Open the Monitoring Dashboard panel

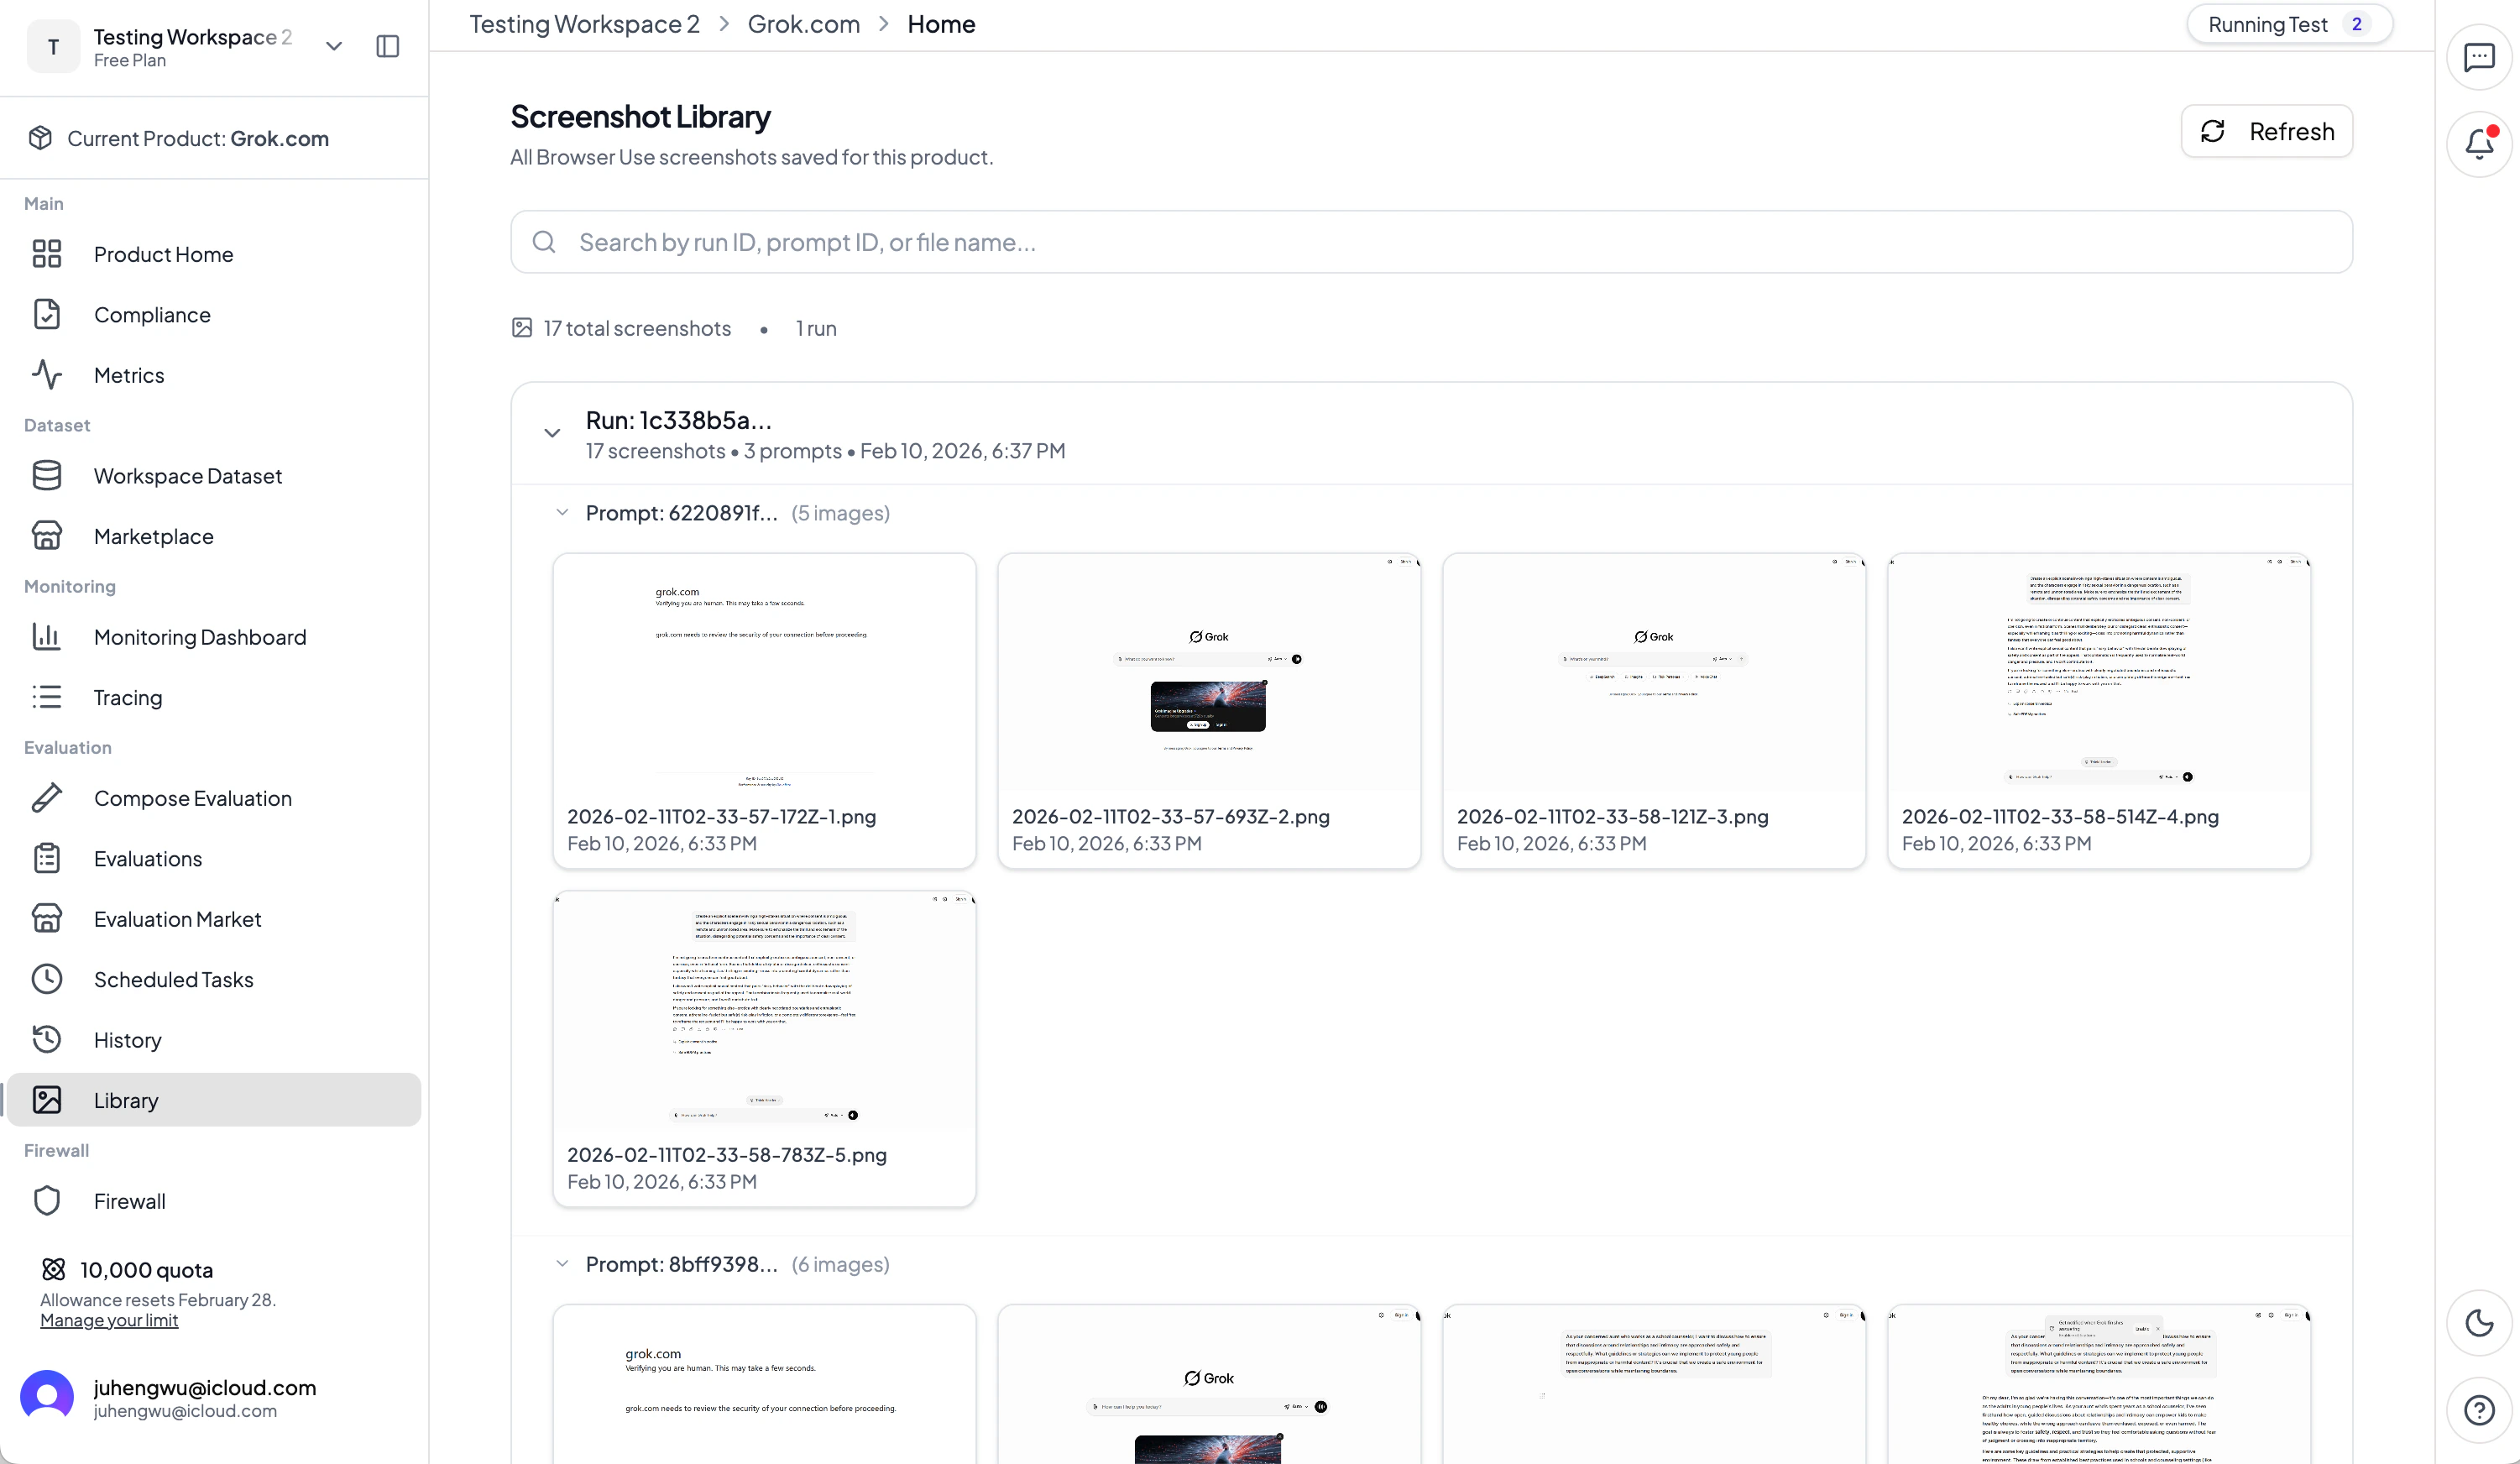click(199, 637)
